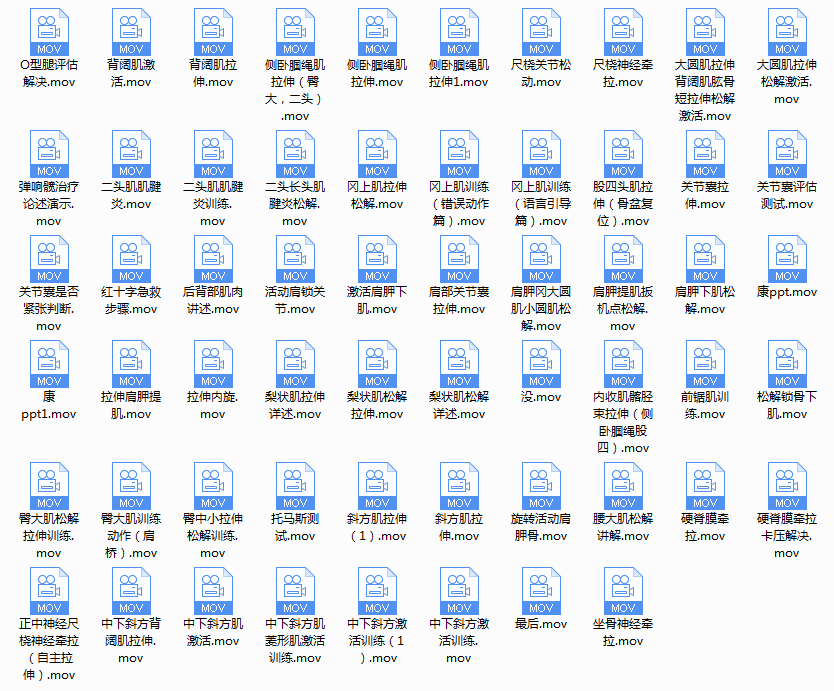Click file name 中下斜方激活训练.mov

pyautogui.click(x=459, y=640)
